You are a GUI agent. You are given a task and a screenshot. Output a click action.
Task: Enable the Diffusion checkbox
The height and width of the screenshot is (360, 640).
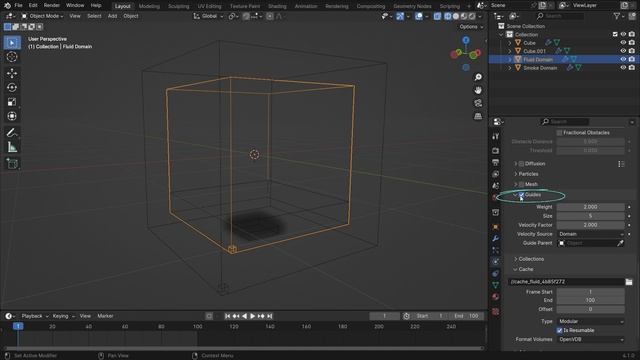pos(522,164)
